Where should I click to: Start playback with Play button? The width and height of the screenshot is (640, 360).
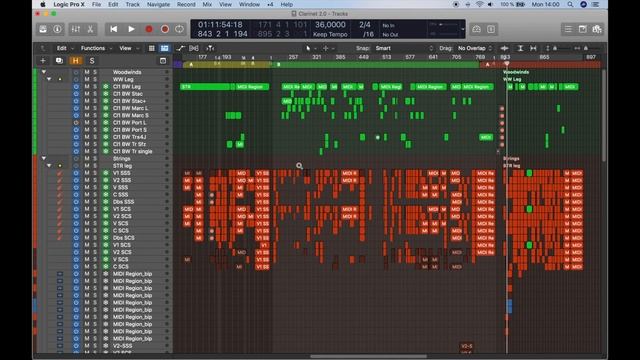pos(131,29)
